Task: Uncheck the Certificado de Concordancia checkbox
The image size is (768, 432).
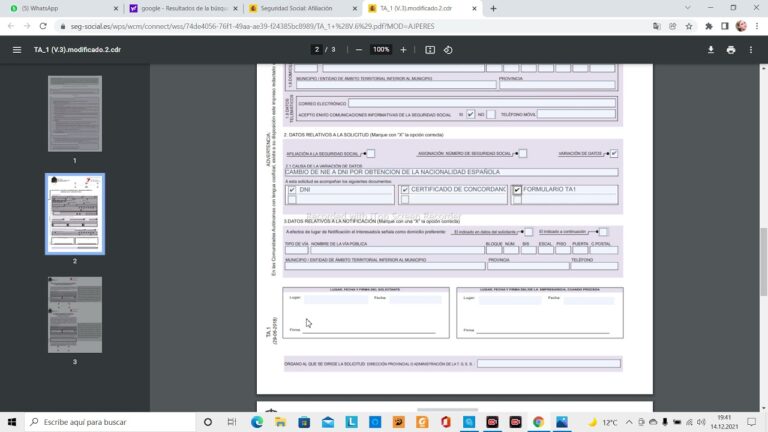Action: tap(405, 190)
